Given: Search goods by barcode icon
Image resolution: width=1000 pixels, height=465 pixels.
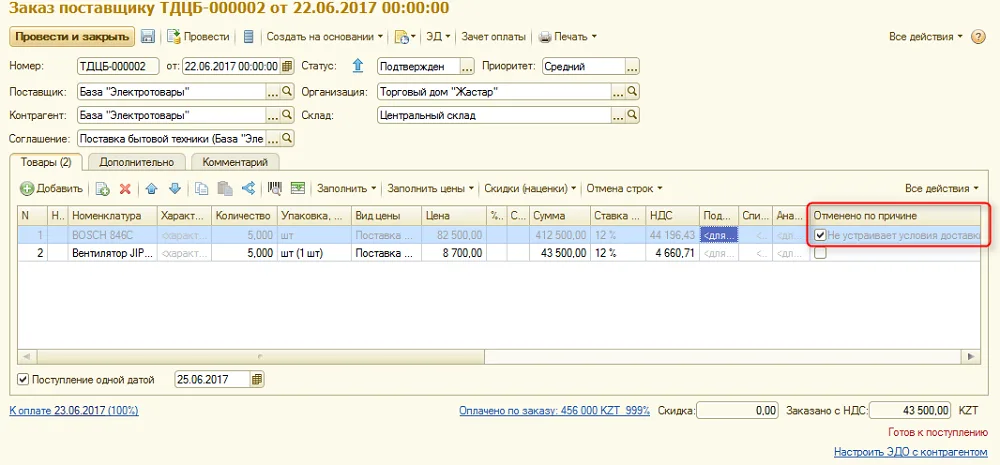Looking at the screenshot, I should [275, 188].
